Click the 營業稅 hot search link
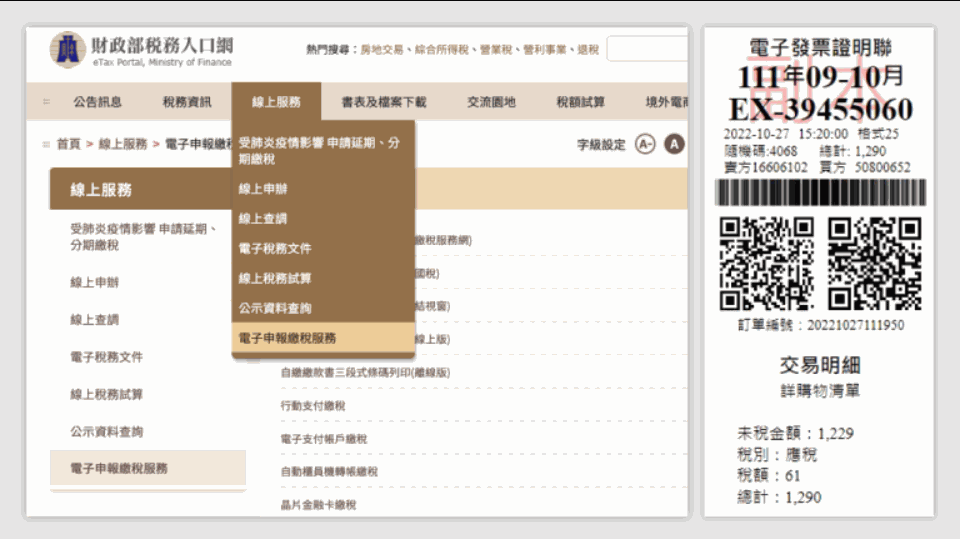Image resolution: width=960 pixels, height=539 pixels. tap(495, 50)
